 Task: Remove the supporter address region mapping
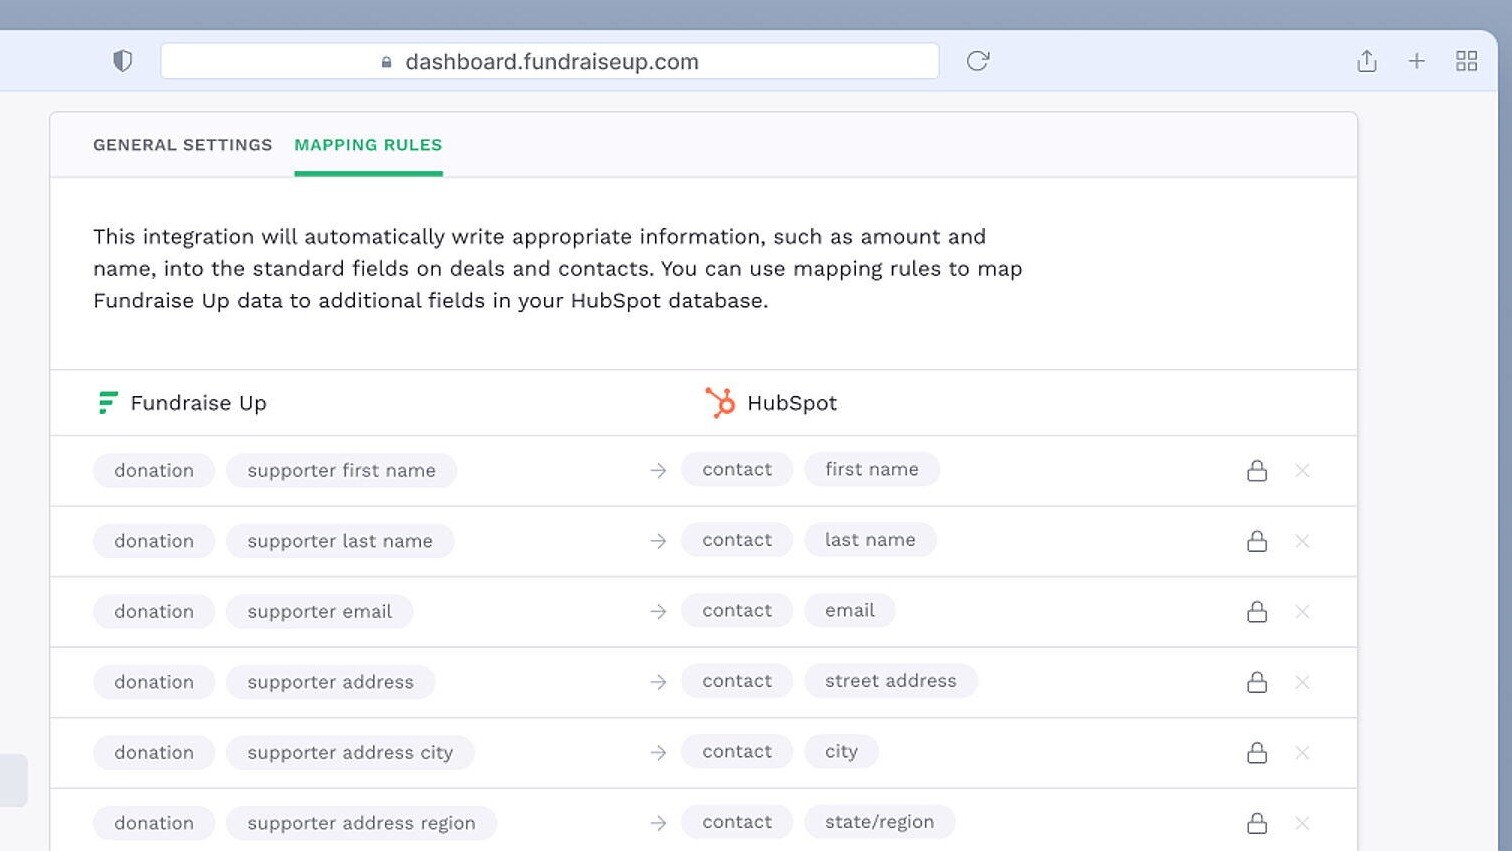click(x=1302, y=823)
